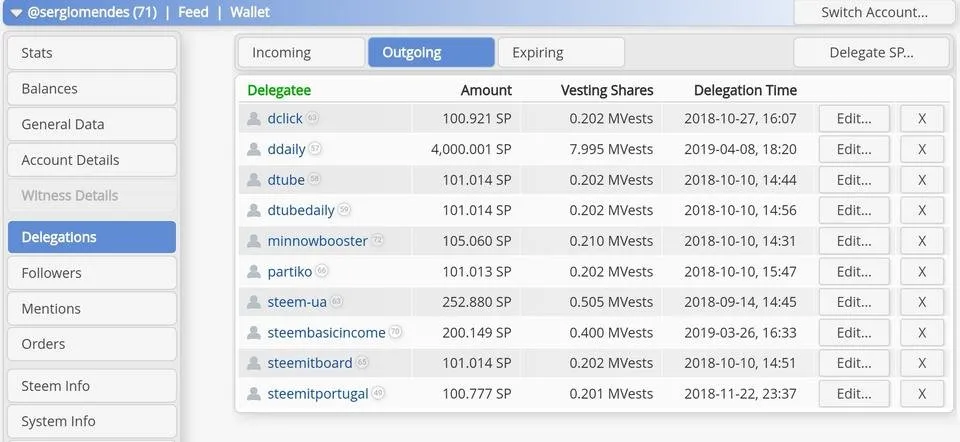Open Account Details in the sidebar
The image size is (960, 442).
[92, 160]
